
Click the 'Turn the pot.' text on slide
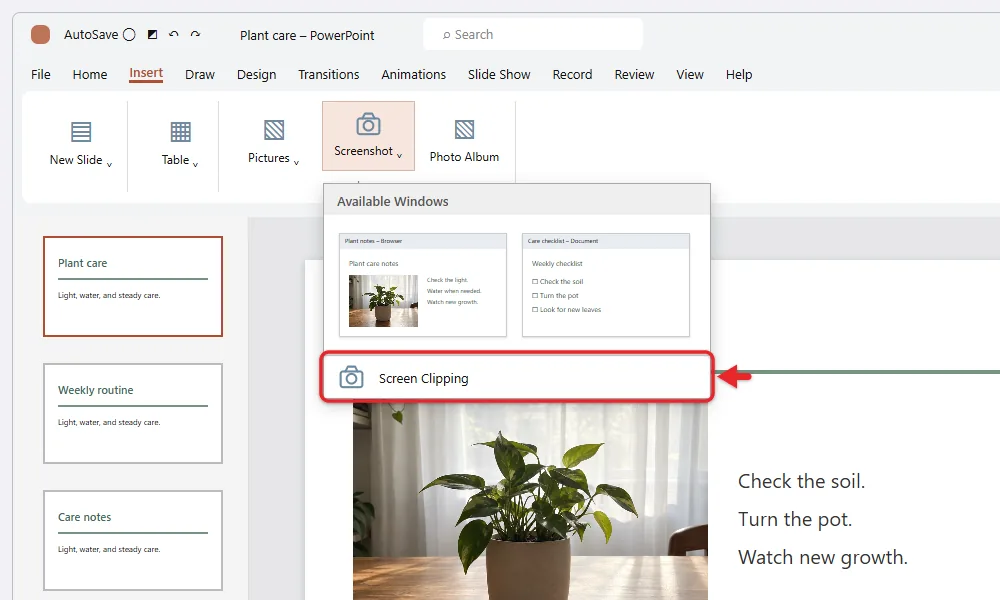(795, 519)
